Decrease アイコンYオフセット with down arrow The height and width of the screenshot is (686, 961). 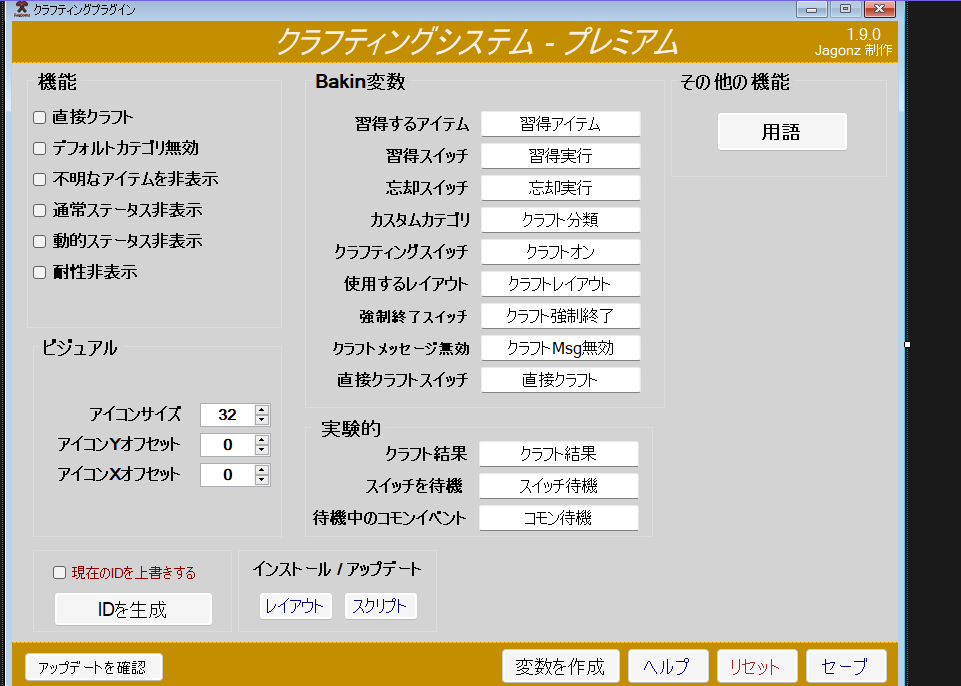261,449
